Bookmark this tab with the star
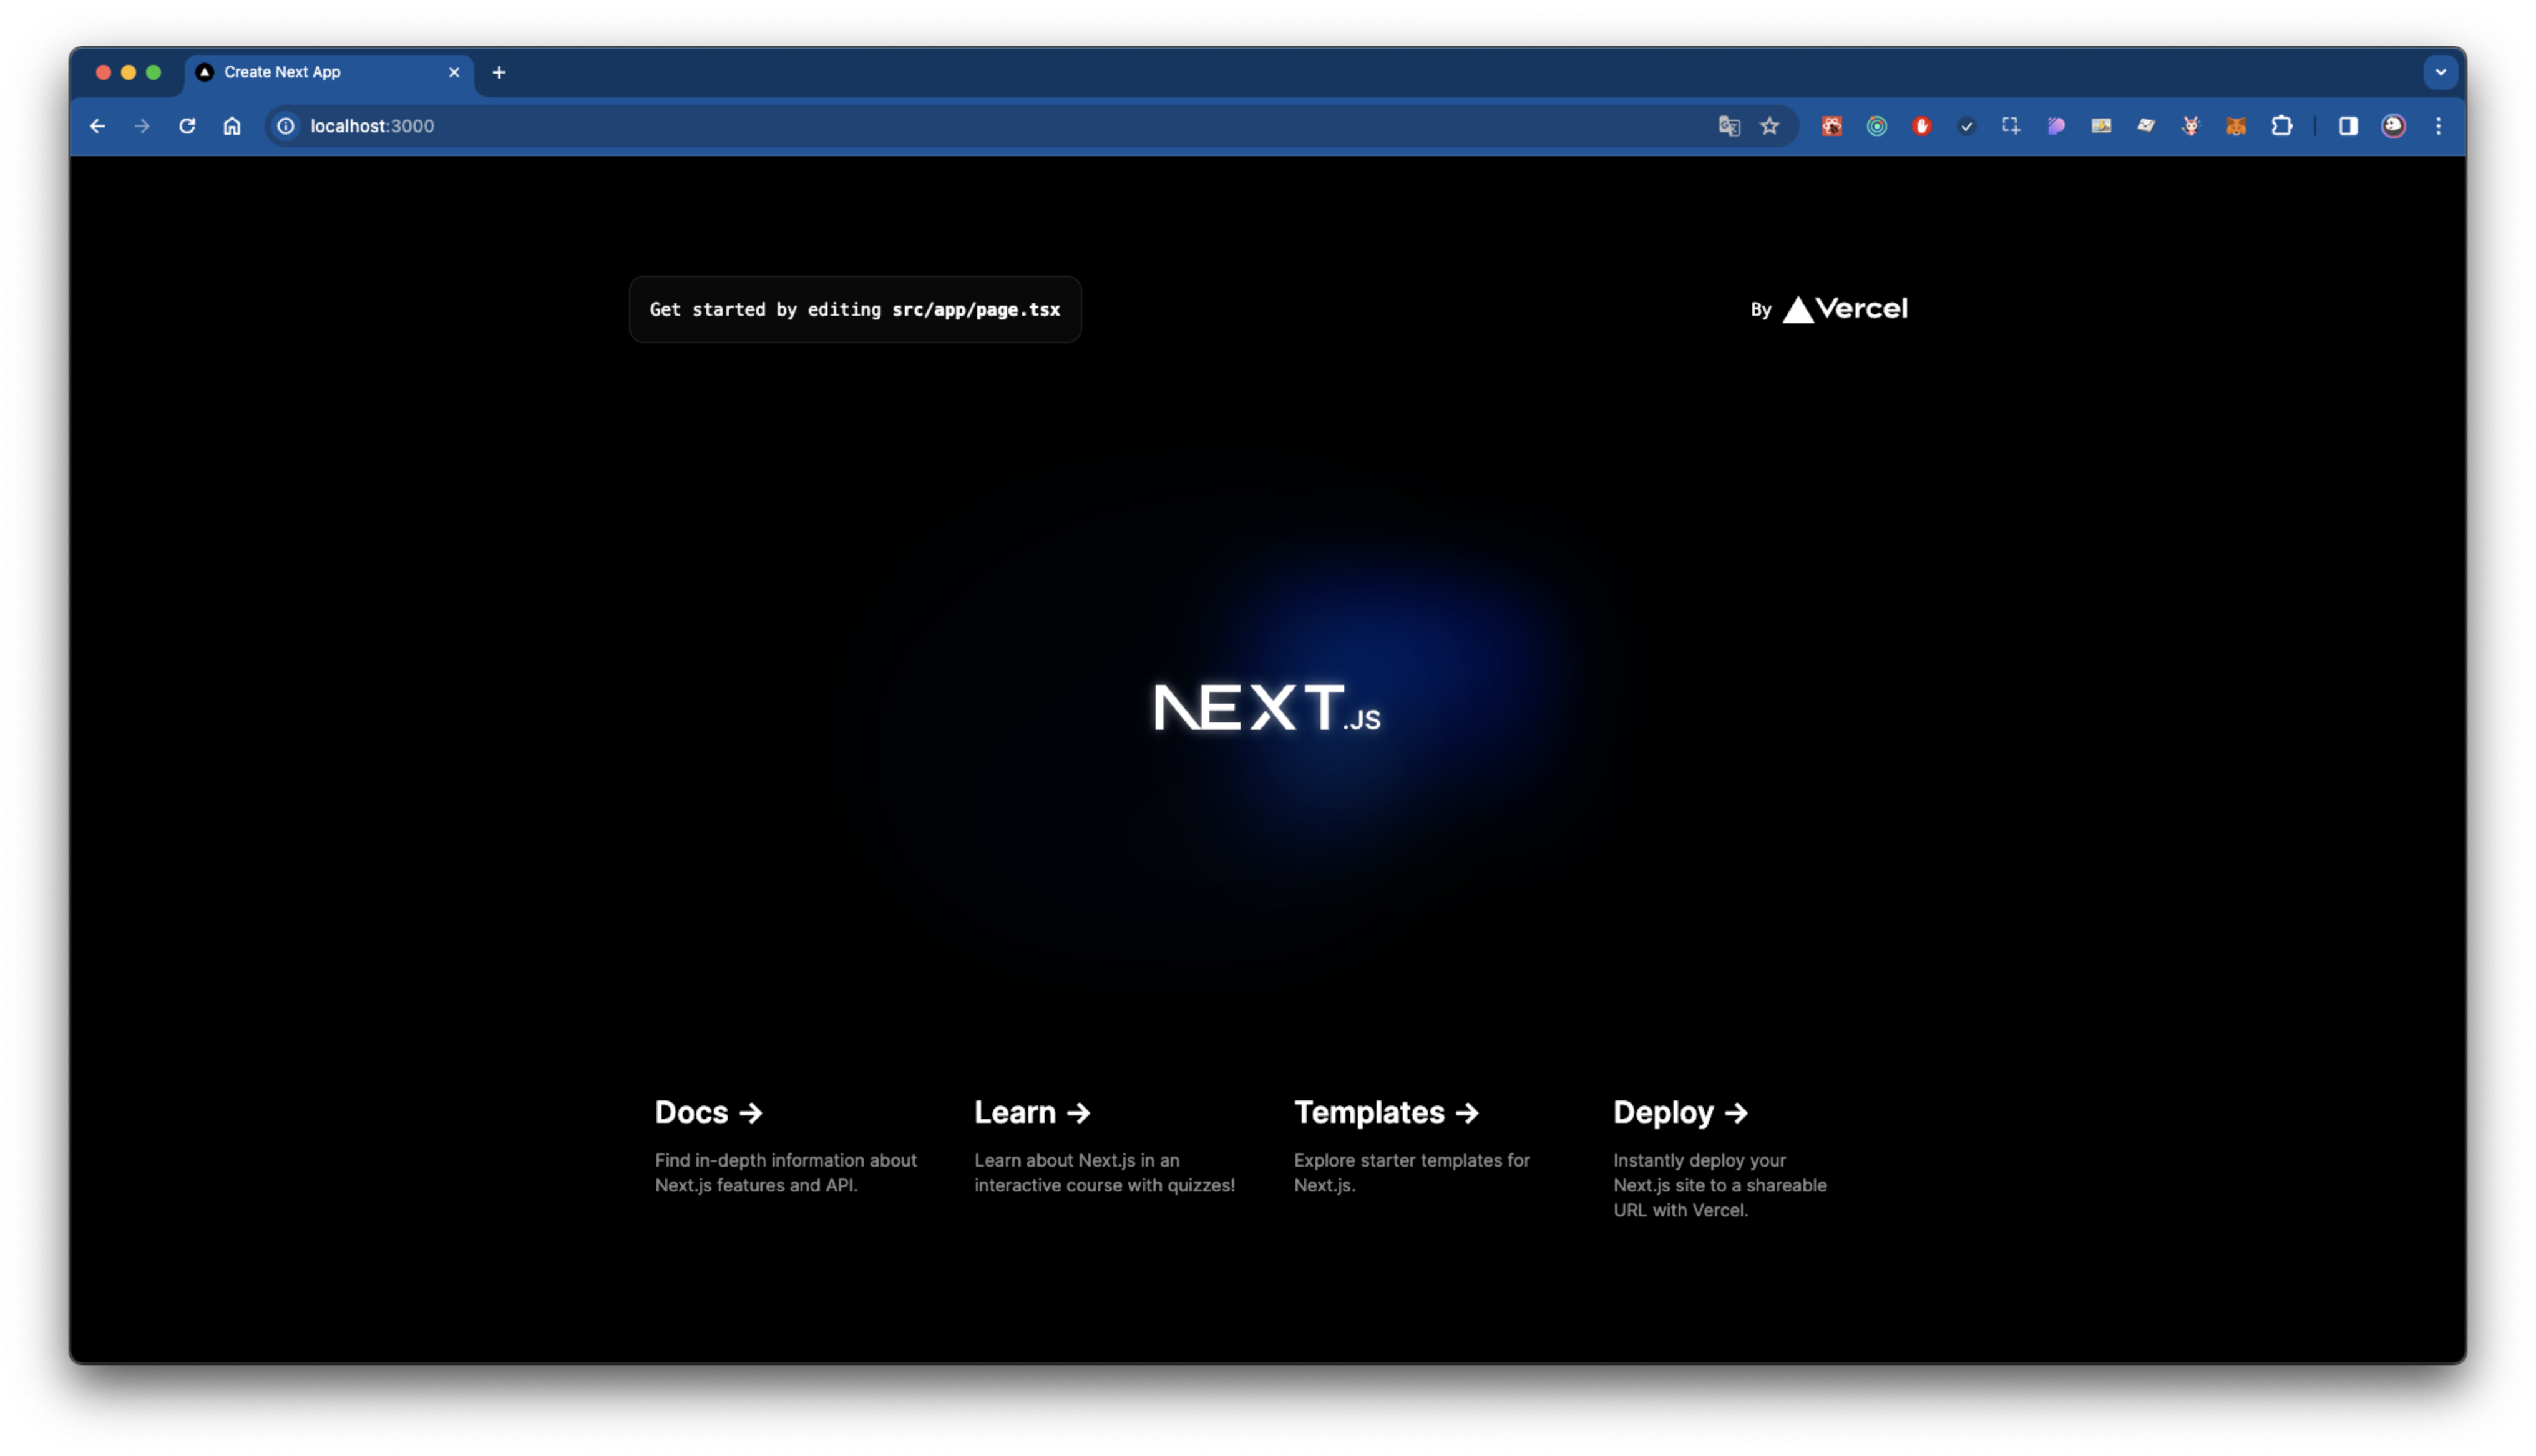 click(x=1770, y=126)
